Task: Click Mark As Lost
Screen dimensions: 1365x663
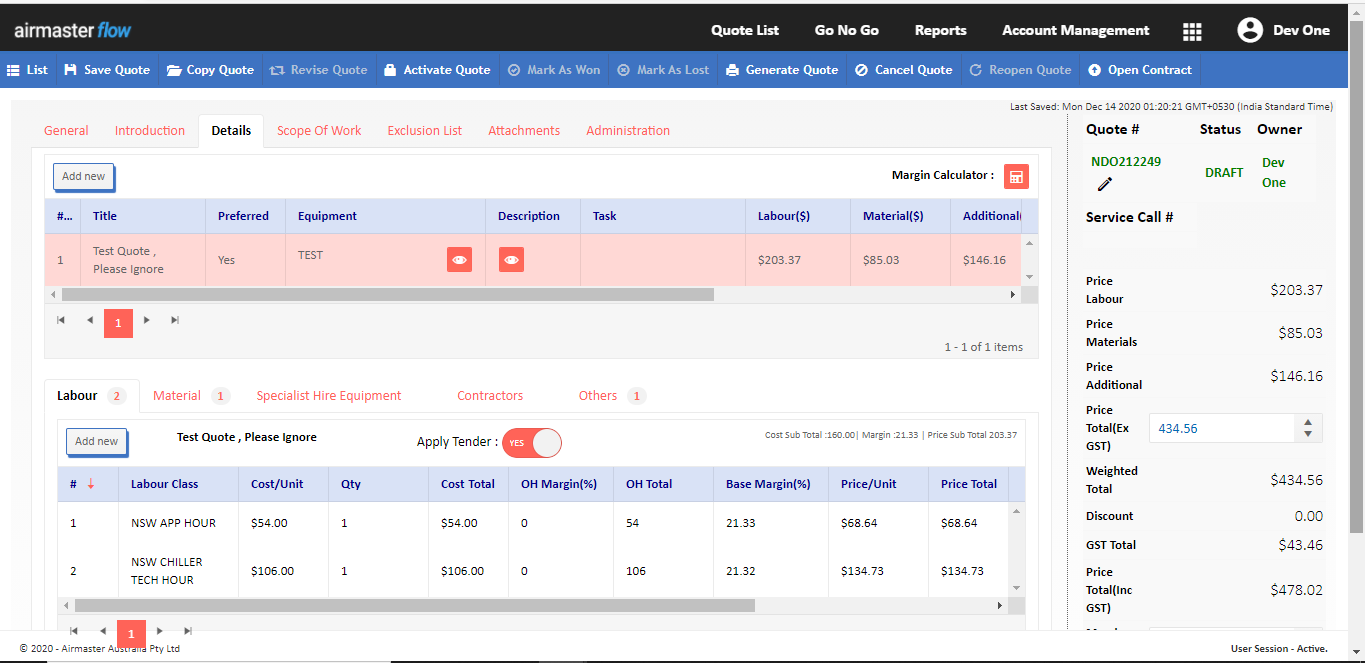Action: click(663, 70)
